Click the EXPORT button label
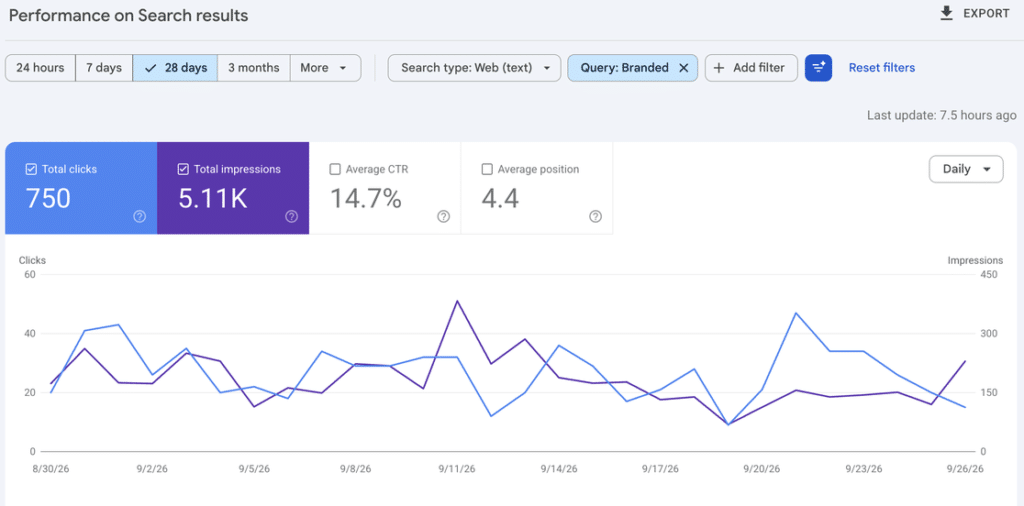Viewport: 1024px width, 506px height. tap(986, 14)
